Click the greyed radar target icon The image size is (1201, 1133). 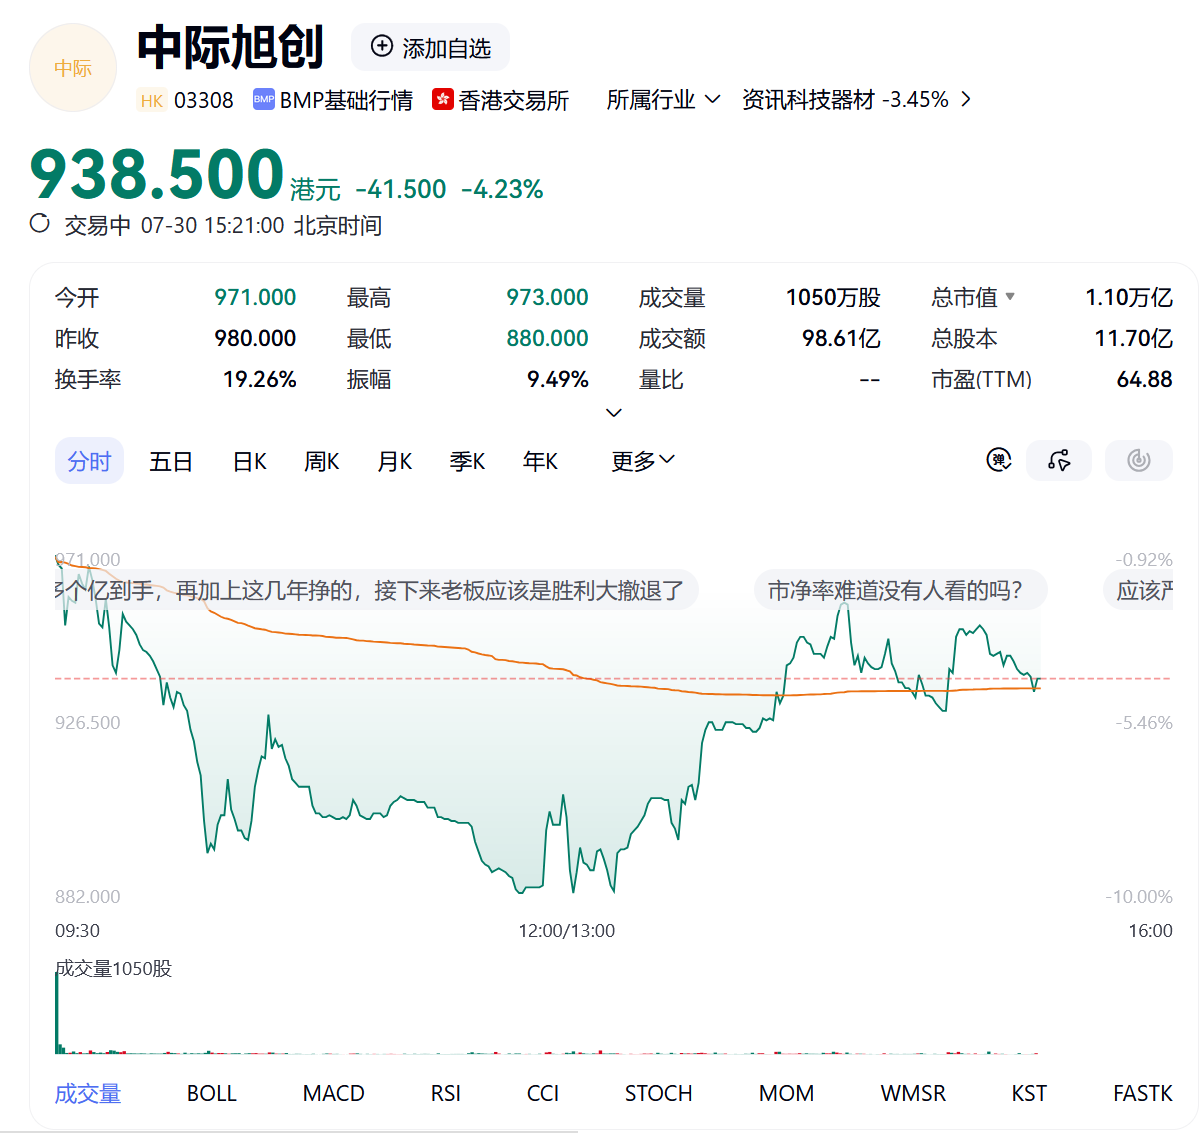(1138, 460)
